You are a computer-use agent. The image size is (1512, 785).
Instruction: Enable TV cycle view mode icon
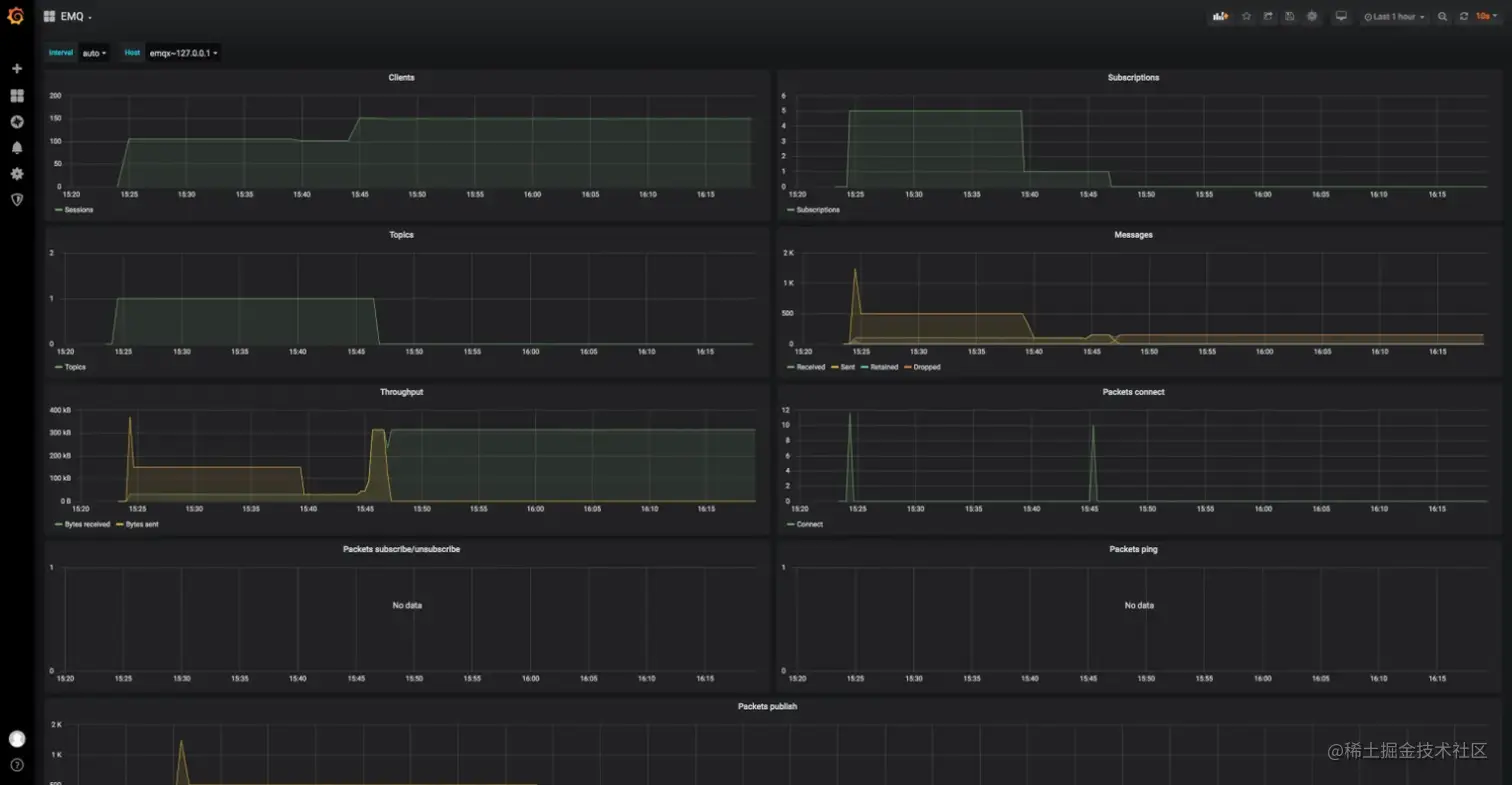pyautogui.click(x=1340, y=16)
